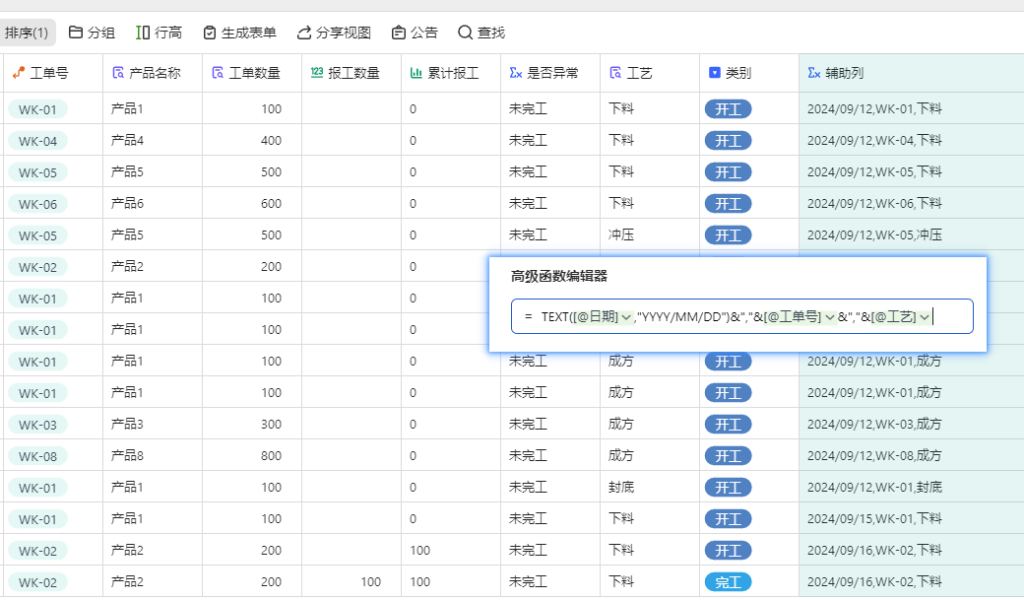The image size is (1024, 600).
Task: Select the 报工数量 cell showing 100
Action: [x=351, y=582]
